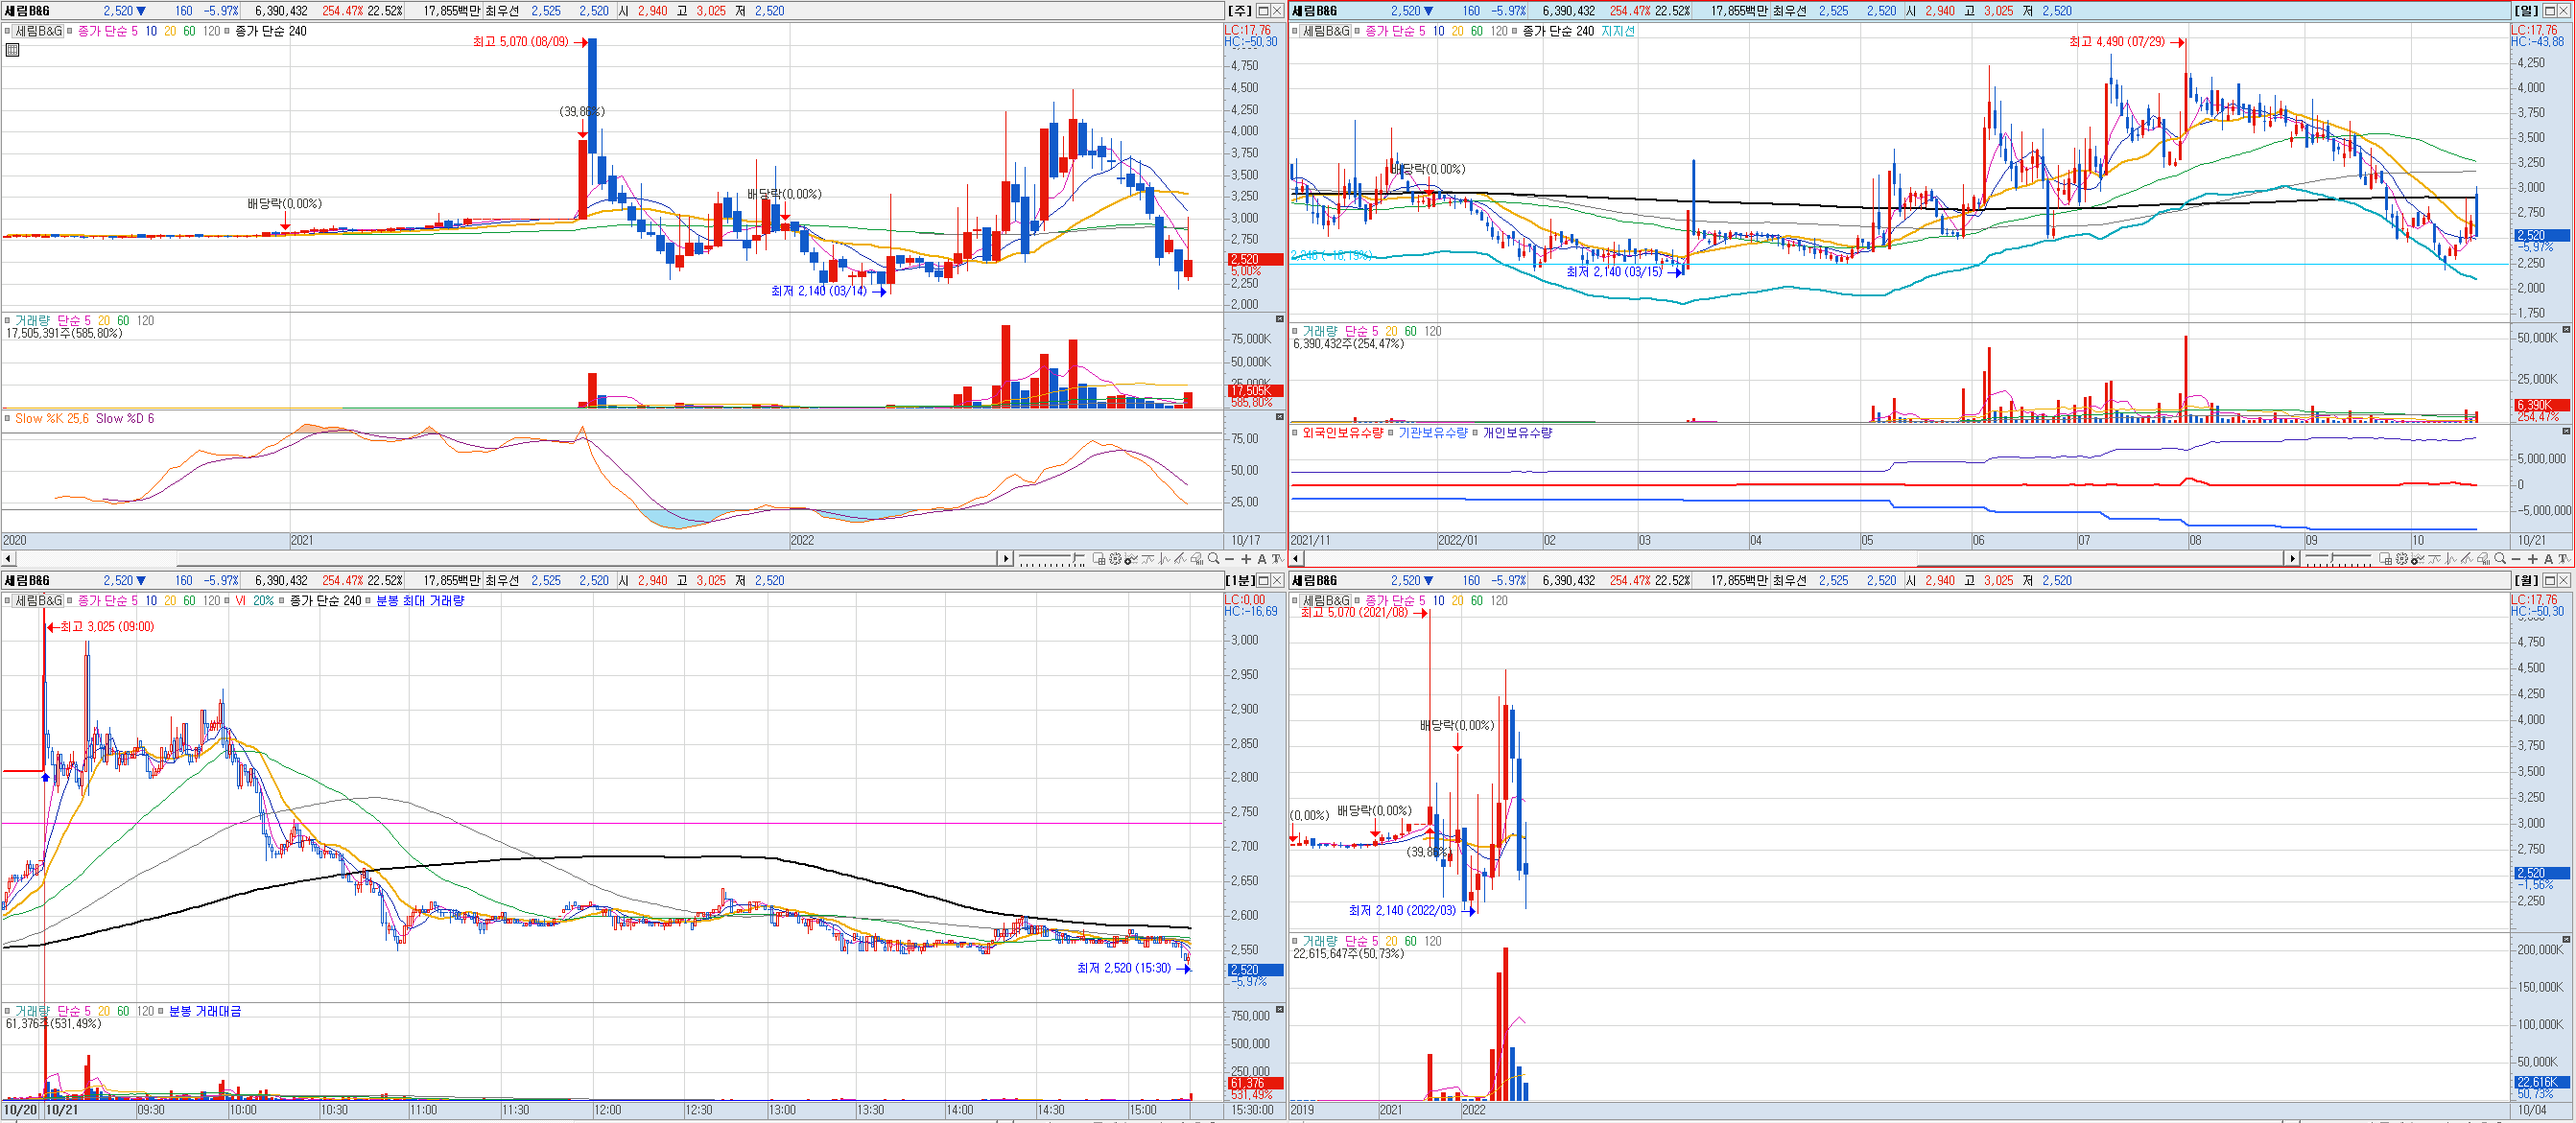This screenshot has height=1123, width=2576.
Task: Click the data table grid icon in weekly chart
Action: pos(12,50)
